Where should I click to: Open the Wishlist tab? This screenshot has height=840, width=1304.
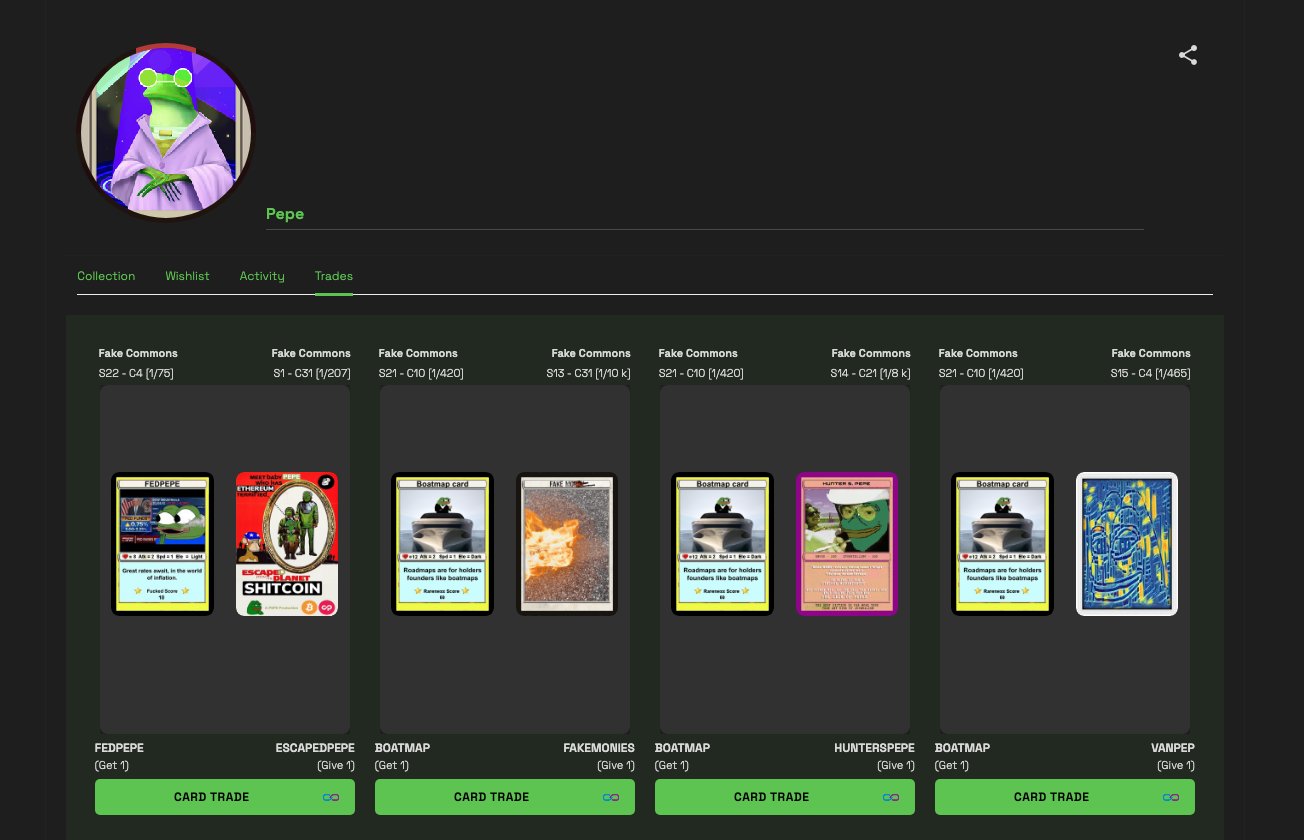187,276
